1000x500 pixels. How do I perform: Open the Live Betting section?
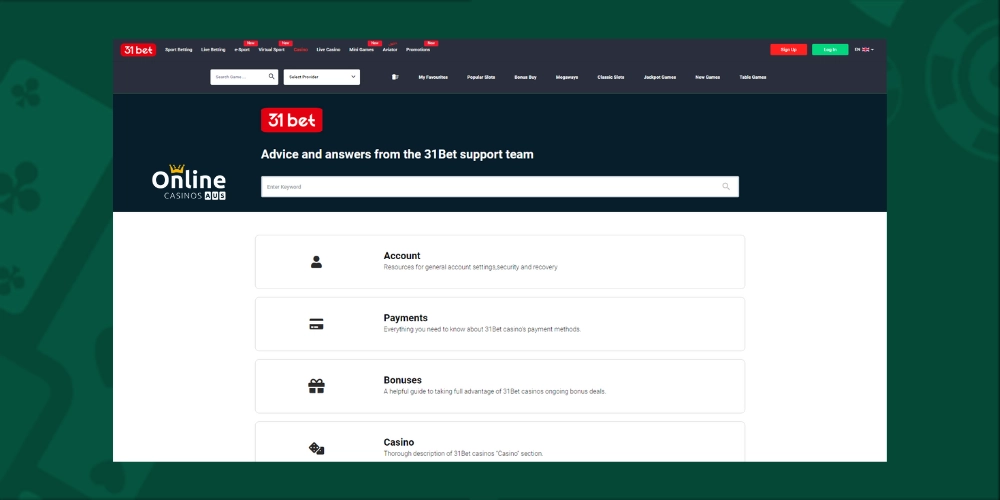click(213, 50)
